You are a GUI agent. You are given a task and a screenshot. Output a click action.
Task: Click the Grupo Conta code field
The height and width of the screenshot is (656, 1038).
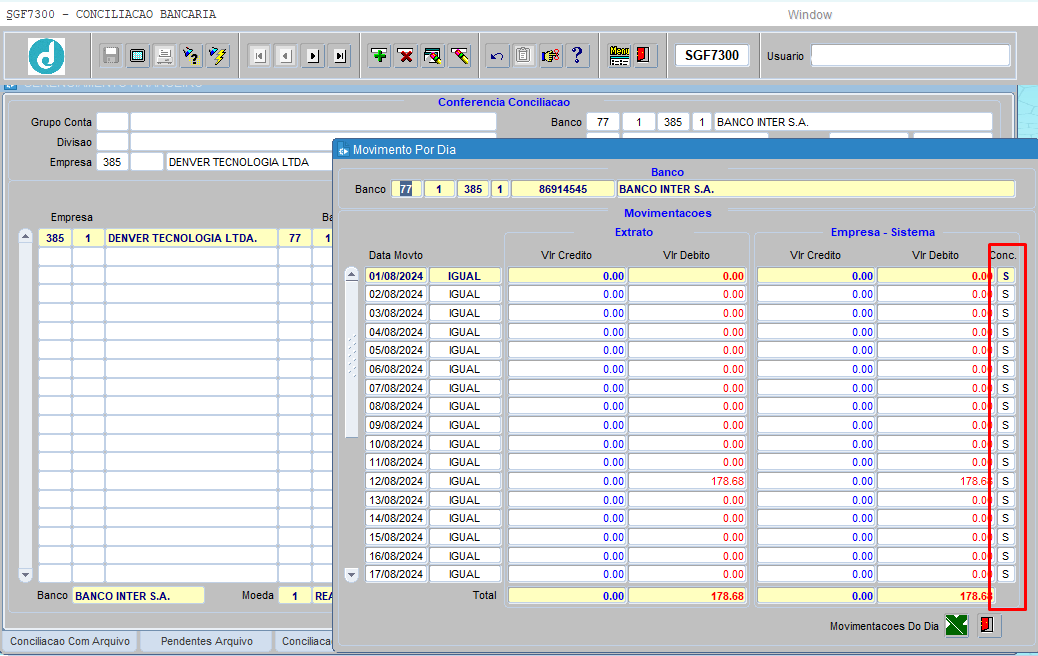(113, 122)
